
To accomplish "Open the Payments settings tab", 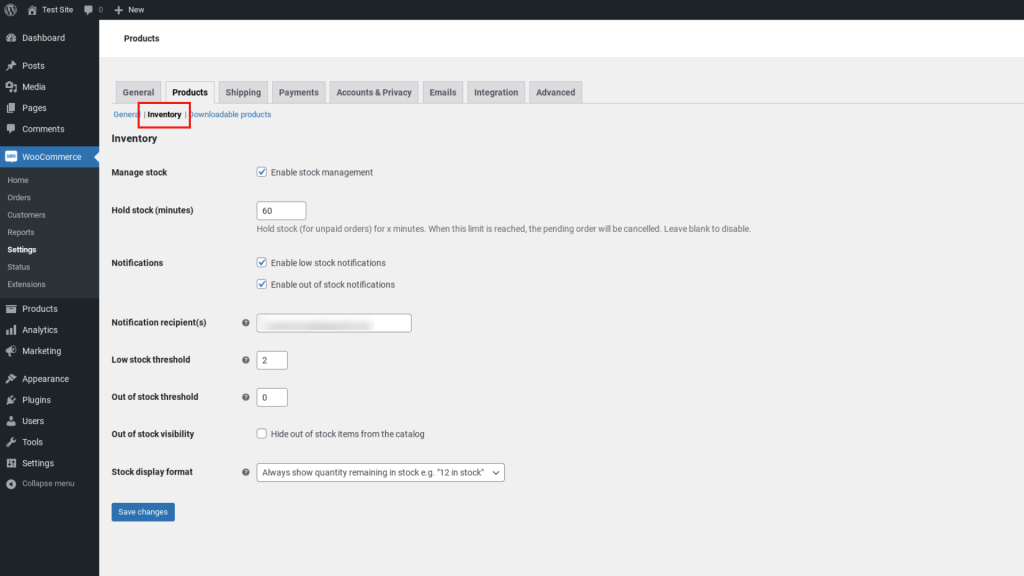I will (x=298, y=92).
